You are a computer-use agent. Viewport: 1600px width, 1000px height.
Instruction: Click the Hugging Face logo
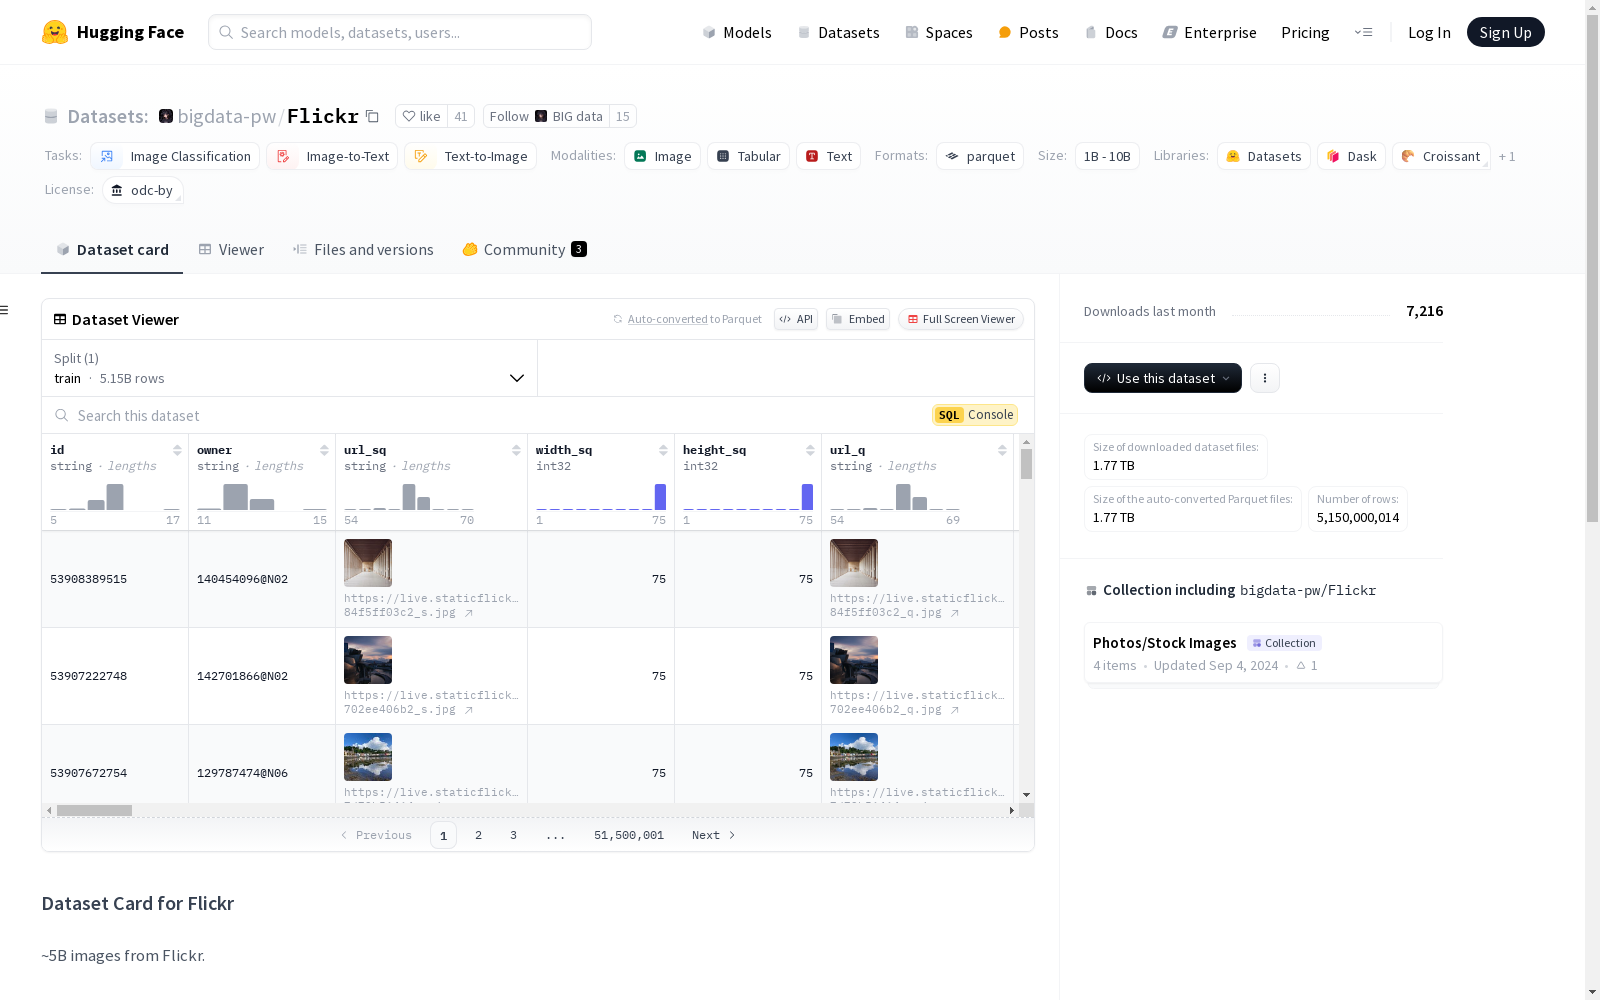(113, 32)
